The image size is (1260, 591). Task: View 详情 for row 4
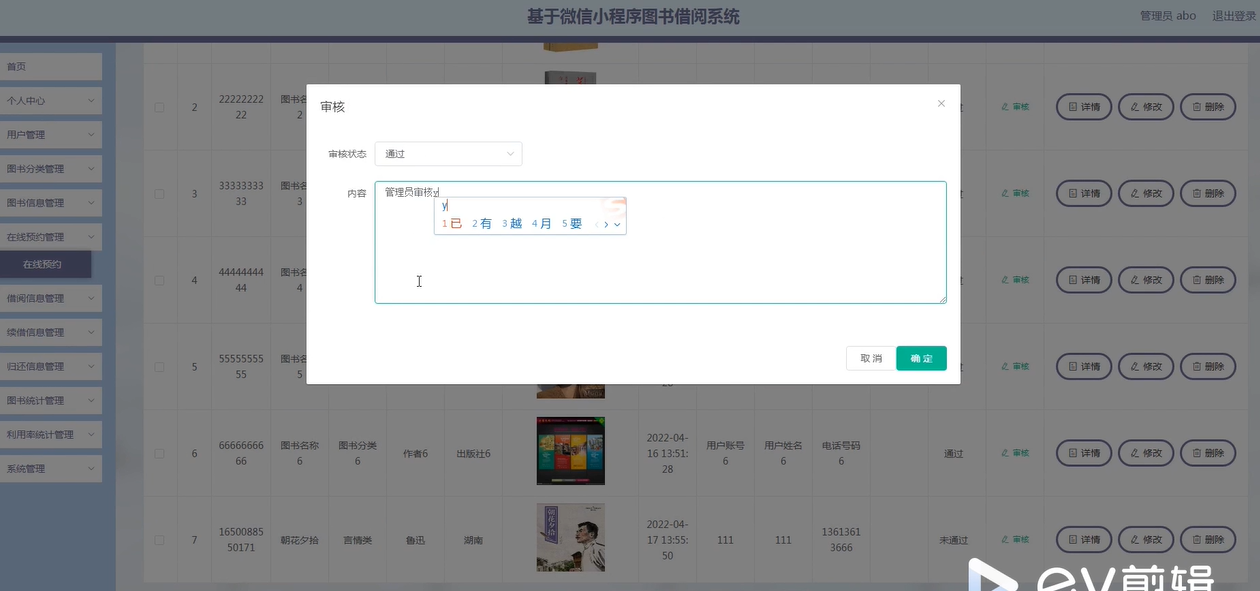[1084, 280]
